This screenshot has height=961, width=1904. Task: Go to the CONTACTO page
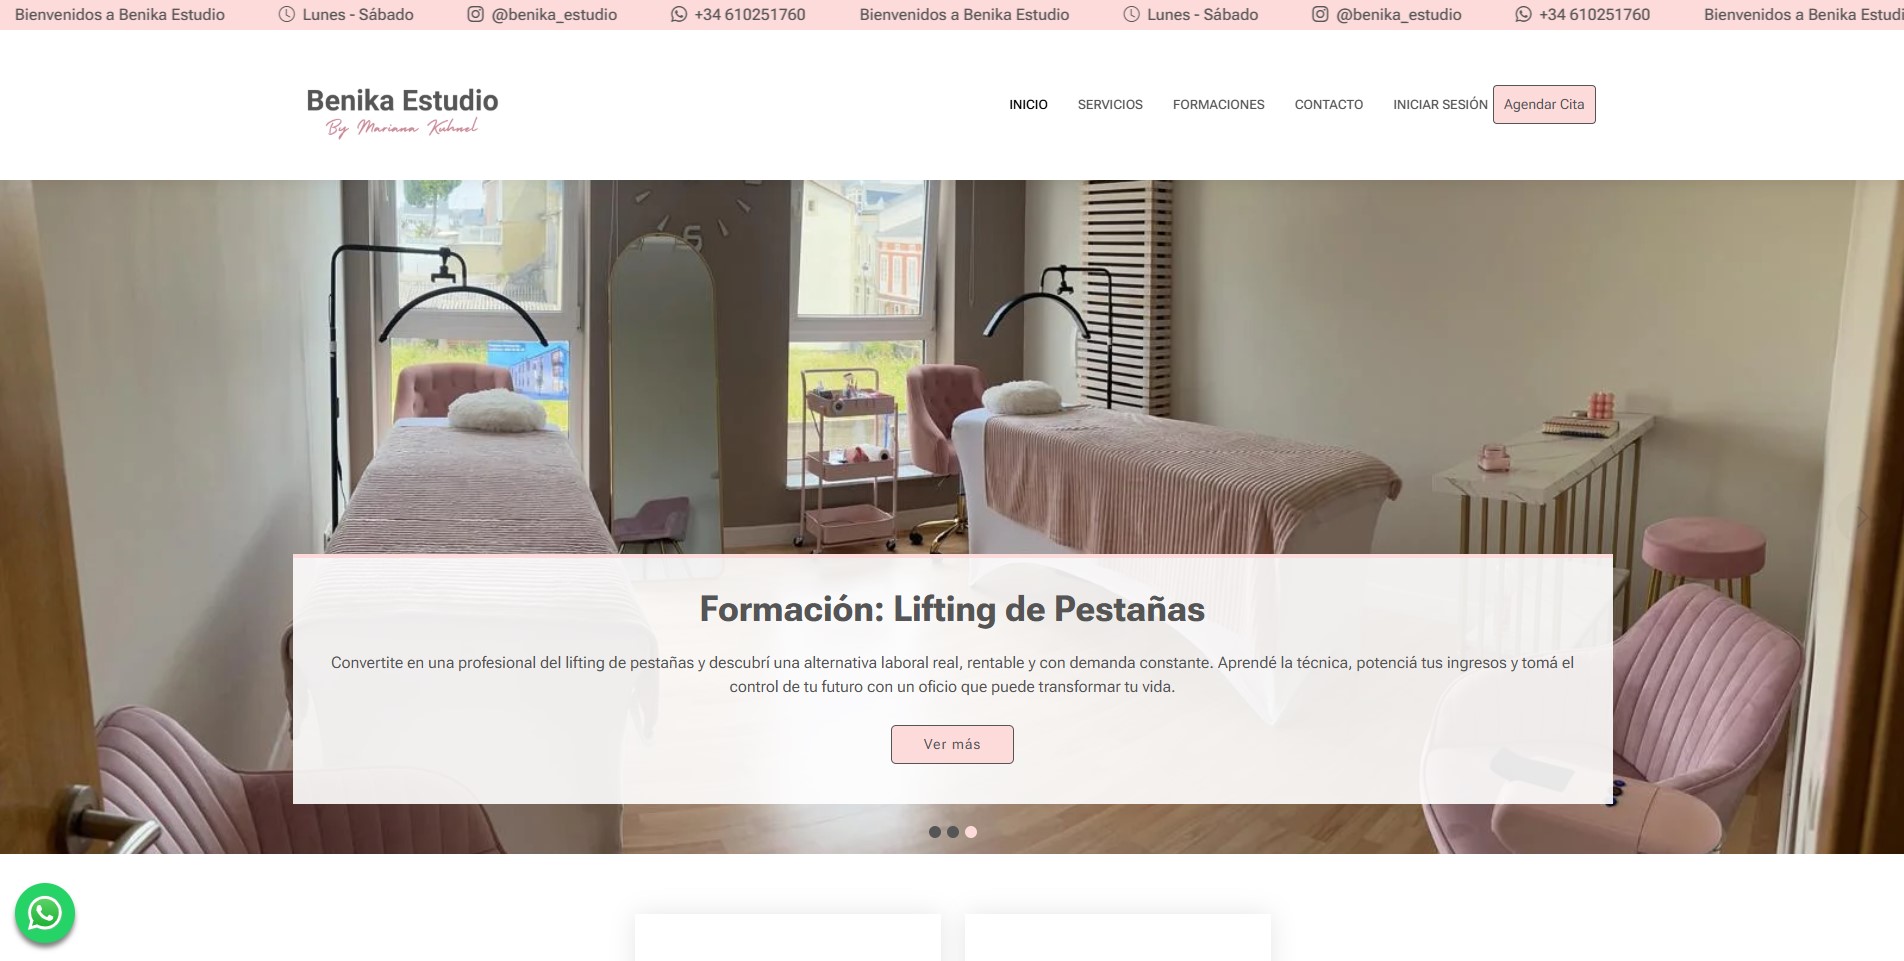(x=1328, y=105)
